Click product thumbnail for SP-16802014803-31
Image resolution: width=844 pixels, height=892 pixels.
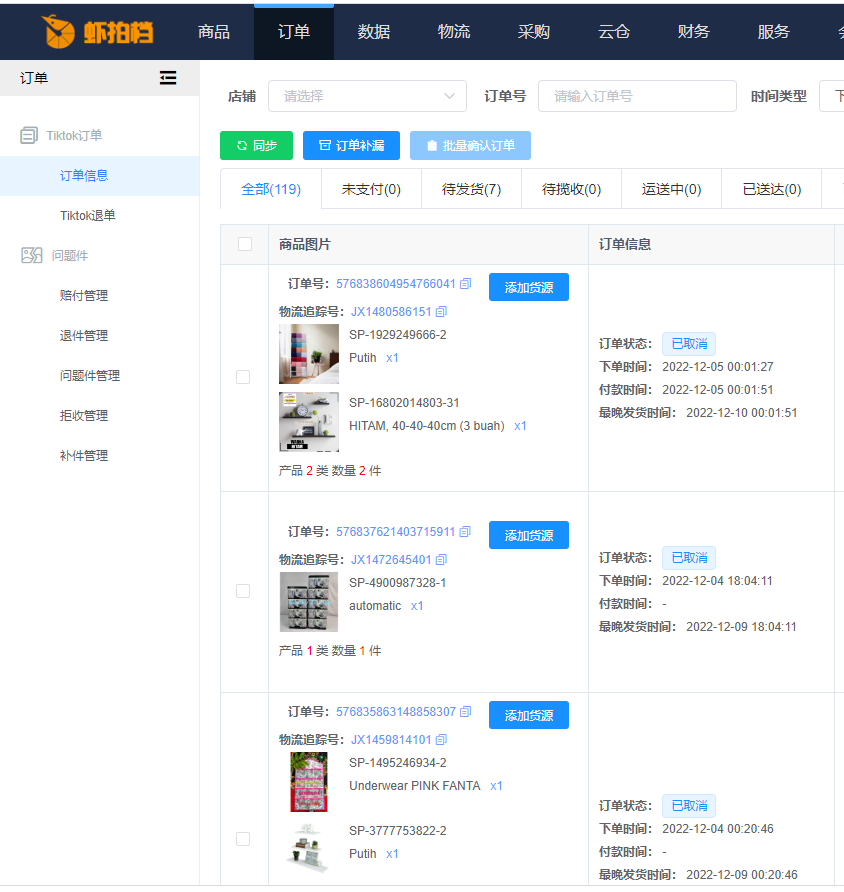[x=309, y=422]
